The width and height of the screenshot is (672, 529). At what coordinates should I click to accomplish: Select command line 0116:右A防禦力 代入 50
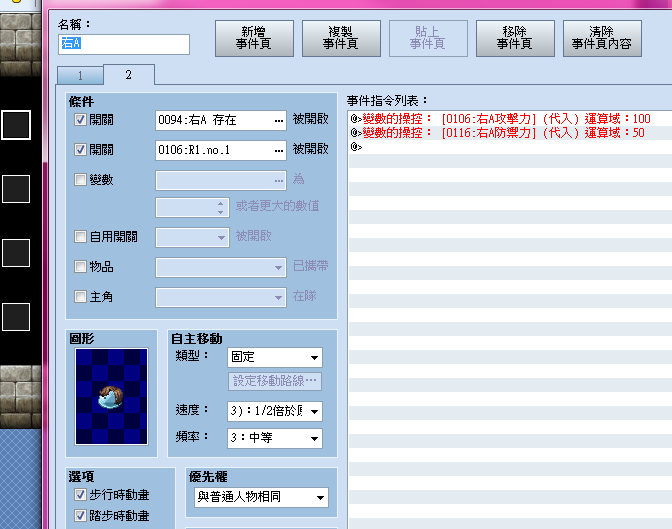[x=510, y=133]
